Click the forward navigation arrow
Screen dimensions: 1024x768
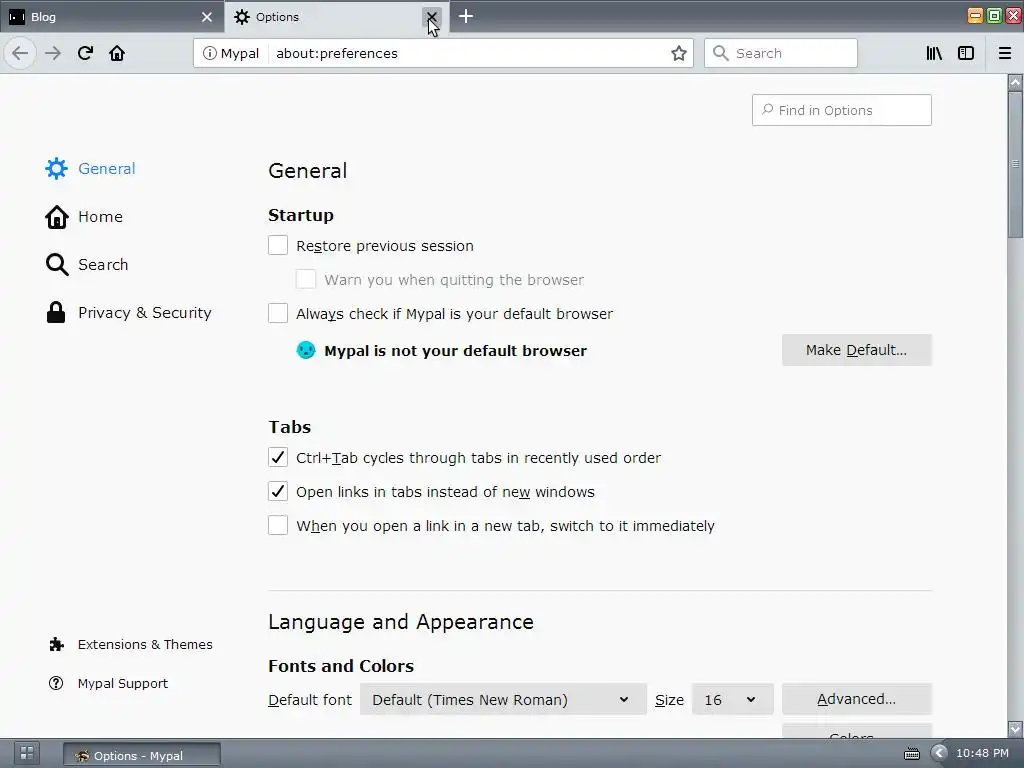click(53, 53)
